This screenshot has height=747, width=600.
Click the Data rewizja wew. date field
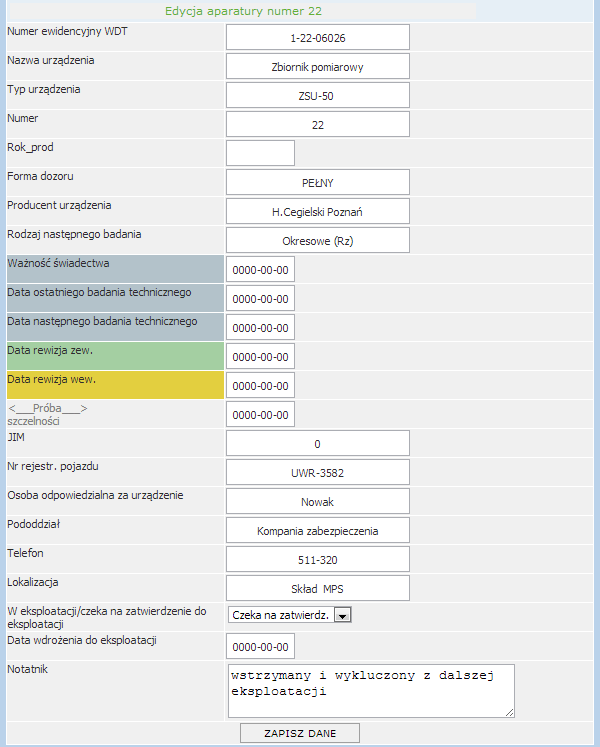pos(260,385)
